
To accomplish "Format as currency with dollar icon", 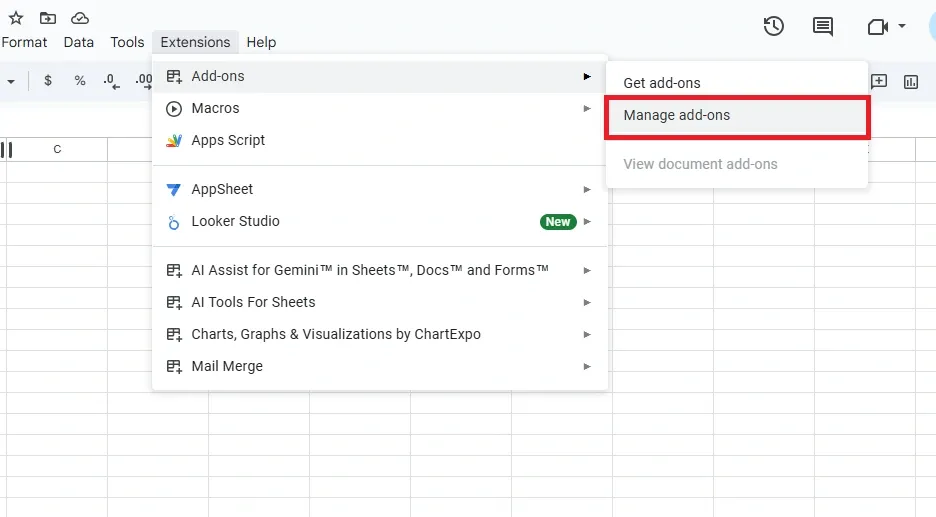I will pos(48,81).
